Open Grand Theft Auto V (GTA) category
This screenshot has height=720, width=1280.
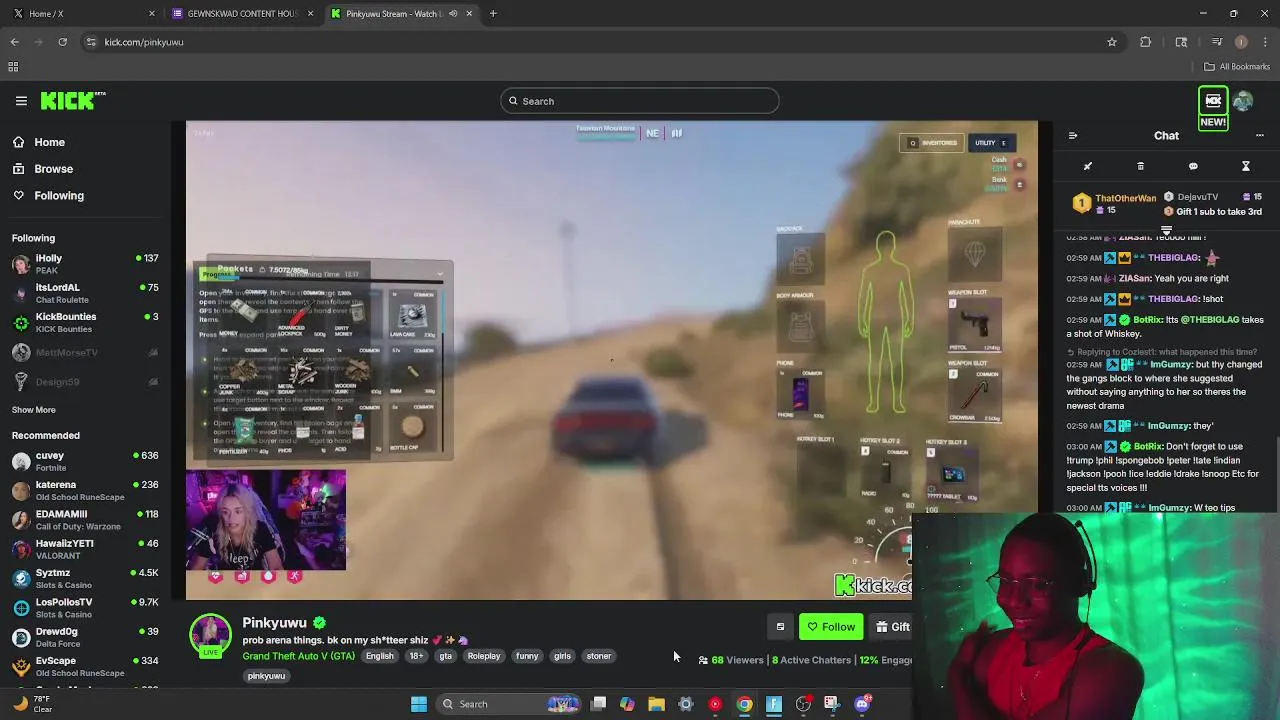[298, 656]
